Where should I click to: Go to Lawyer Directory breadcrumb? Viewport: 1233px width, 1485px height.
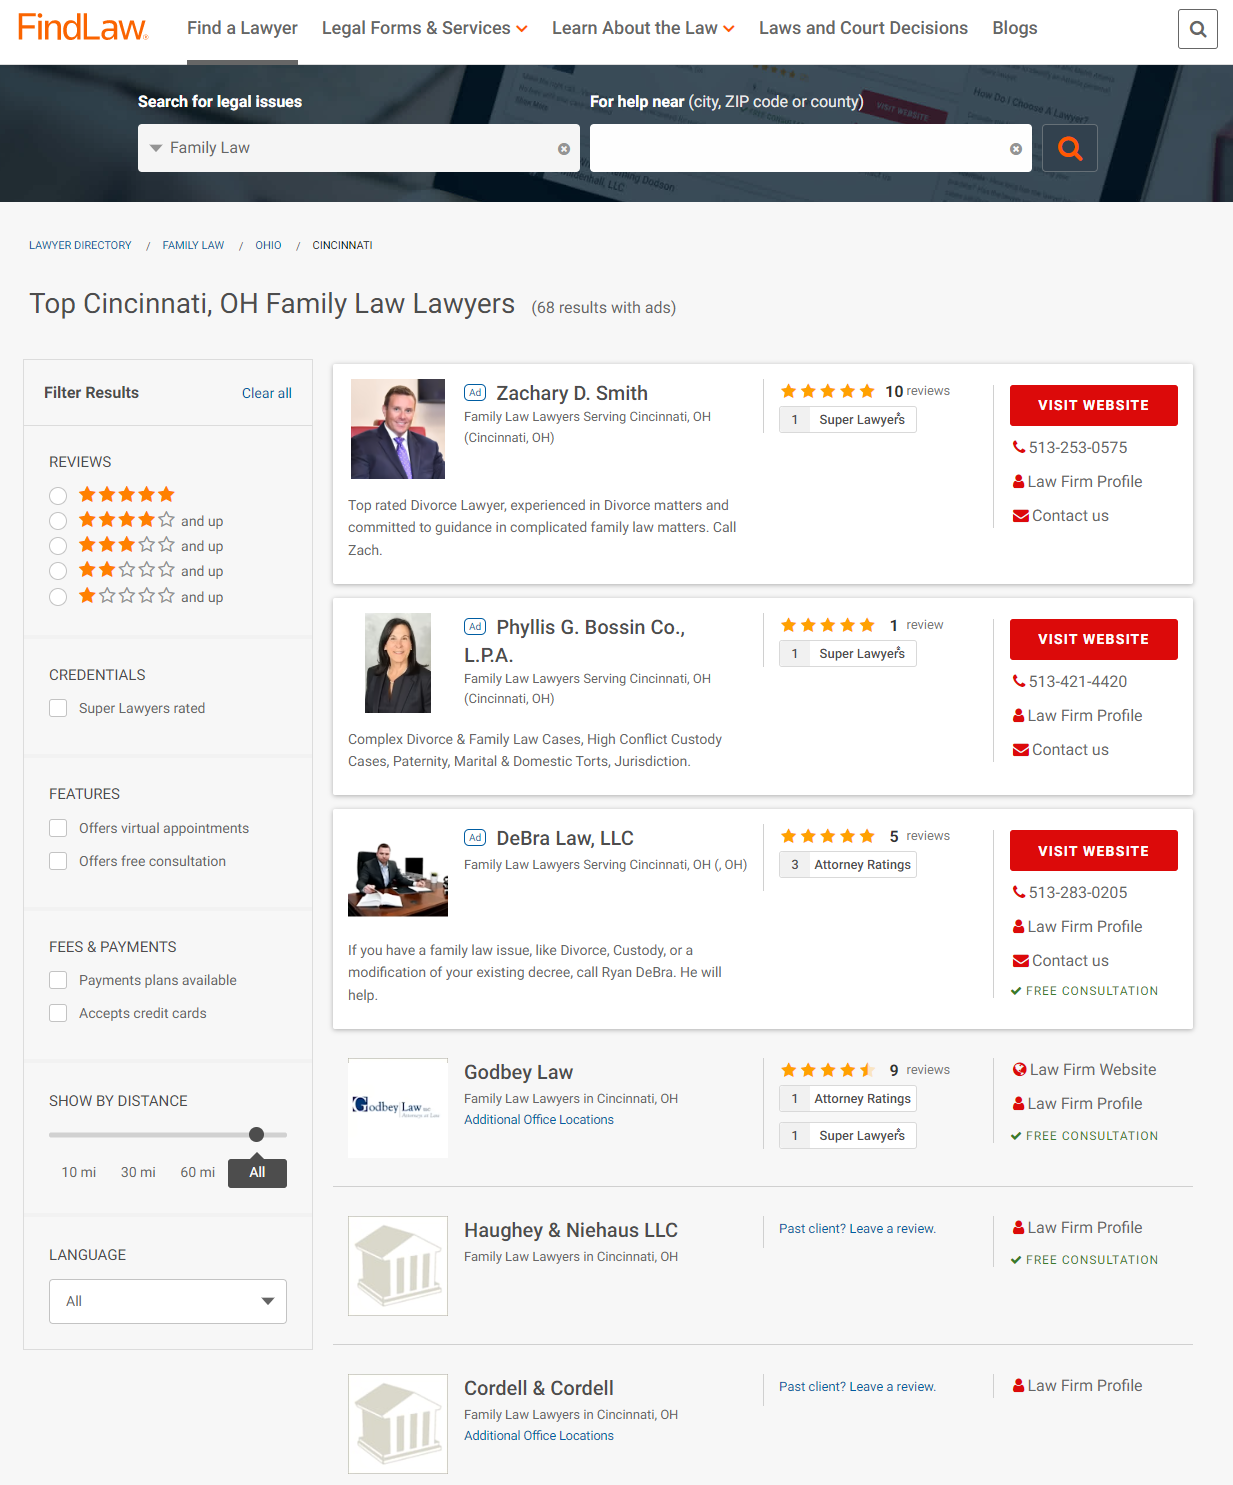(x=80, y=245)
